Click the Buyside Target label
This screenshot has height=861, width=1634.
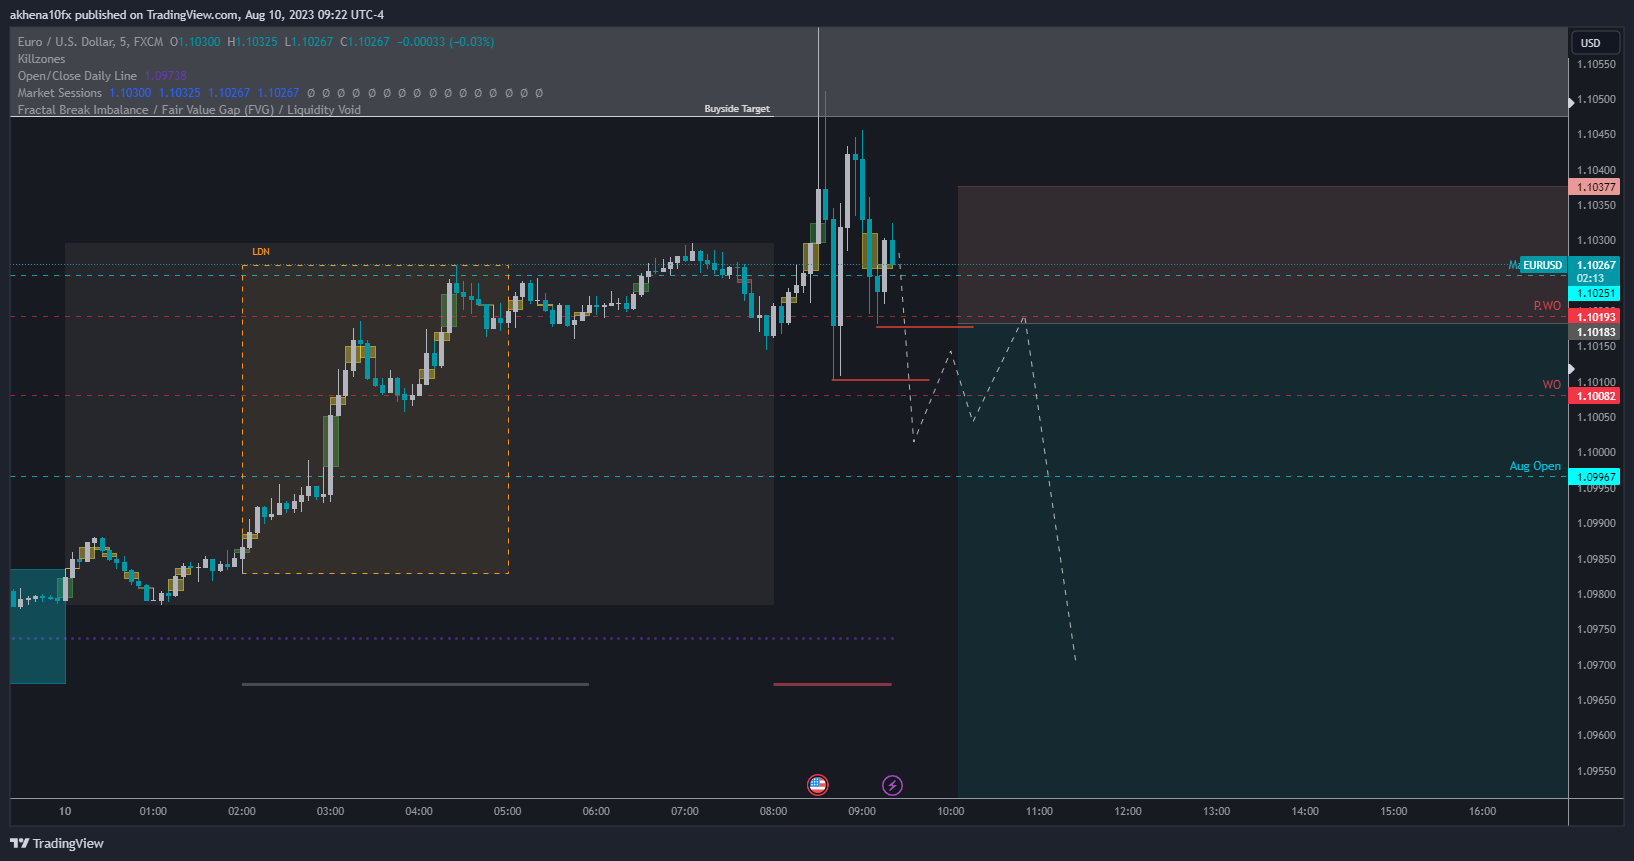(737, 109)
